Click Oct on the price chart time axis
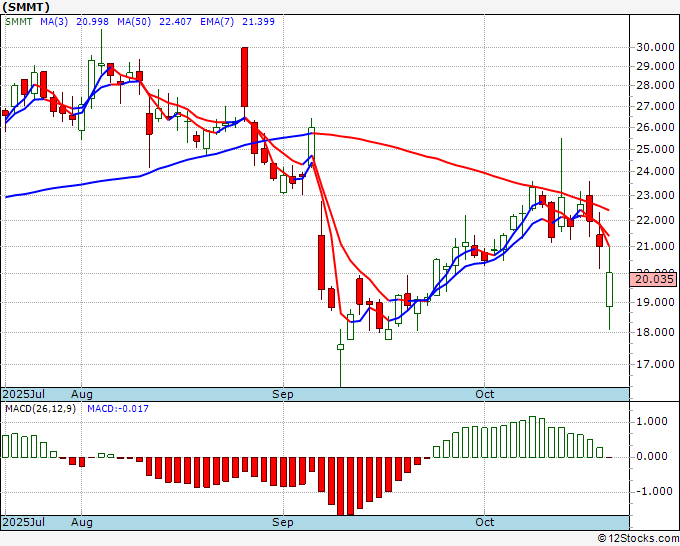This screenshot has height=546, width=680. pos(484,394)
